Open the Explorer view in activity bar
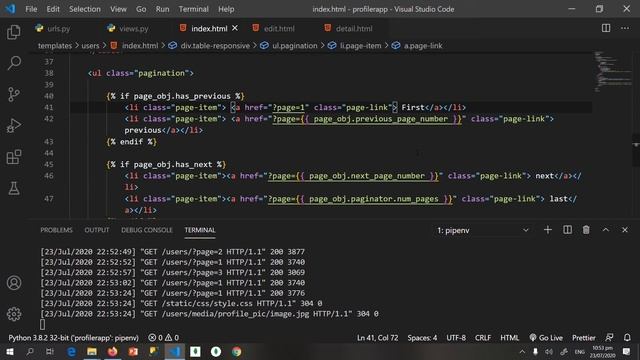 pyautogui.click(x=14, y=32)
